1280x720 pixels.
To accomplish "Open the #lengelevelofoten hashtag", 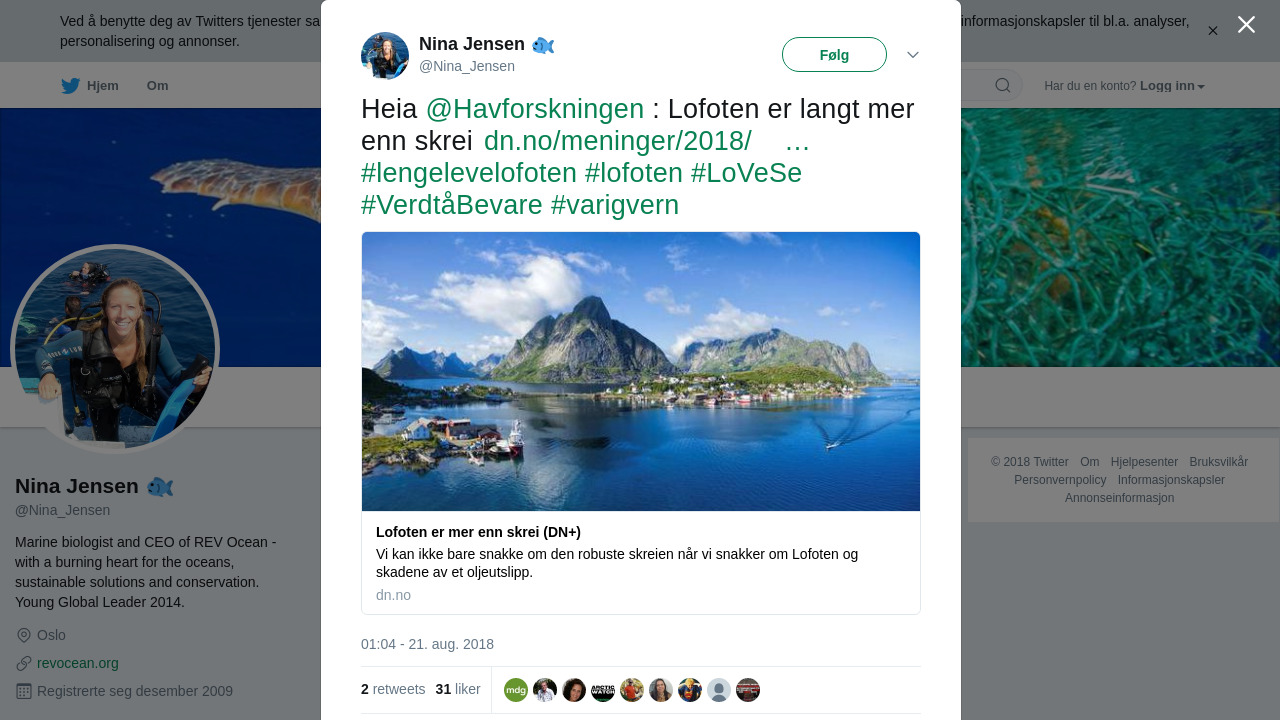I will pyautogui.click(x=469, y=173).
